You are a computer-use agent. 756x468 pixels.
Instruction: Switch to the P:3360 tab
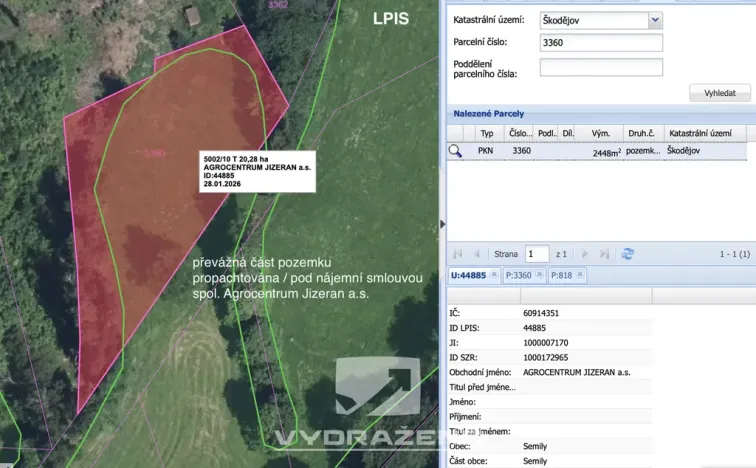(518, 275)
